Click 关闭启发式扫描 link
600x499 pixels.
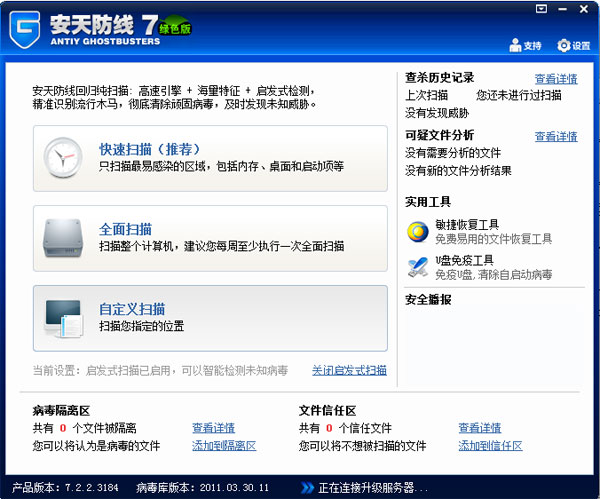pyautogui.click(x=349, y=370)
